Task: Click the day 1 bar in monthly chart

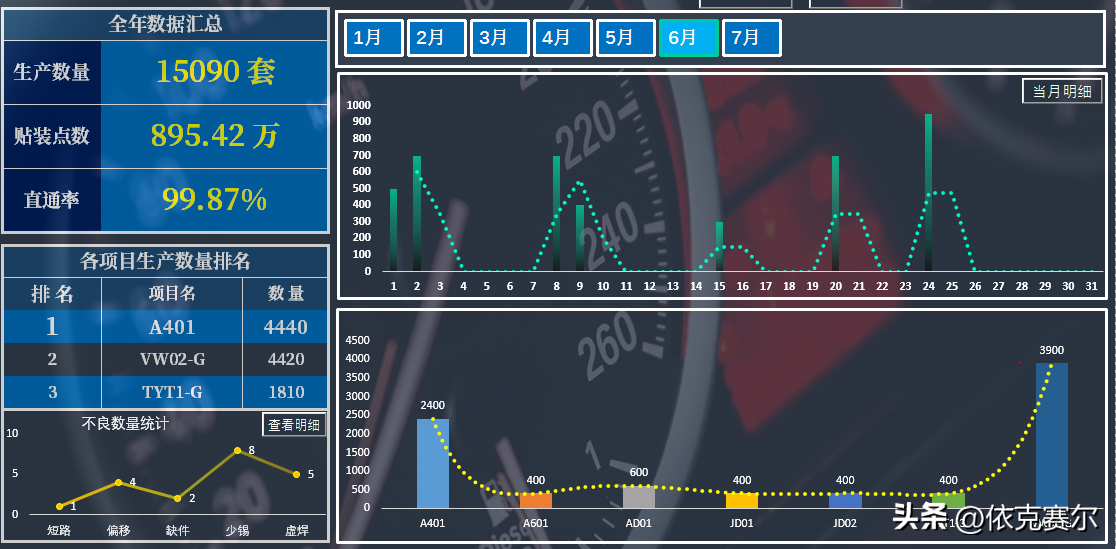Action: point(394,230)
